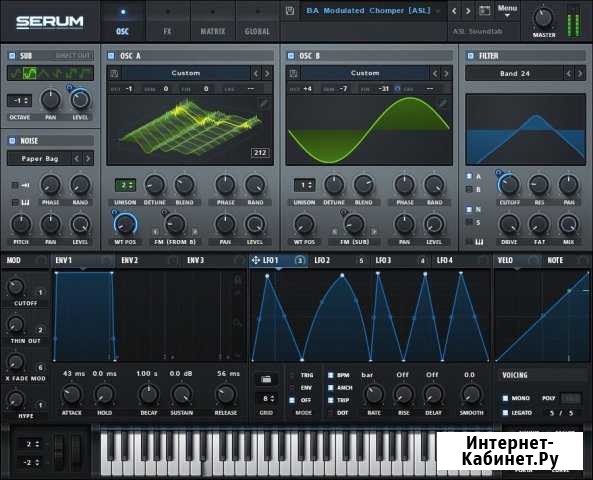593x480 pixels.
Task: Select next noise sample after Paper Bag
Action: click(88, 158)
